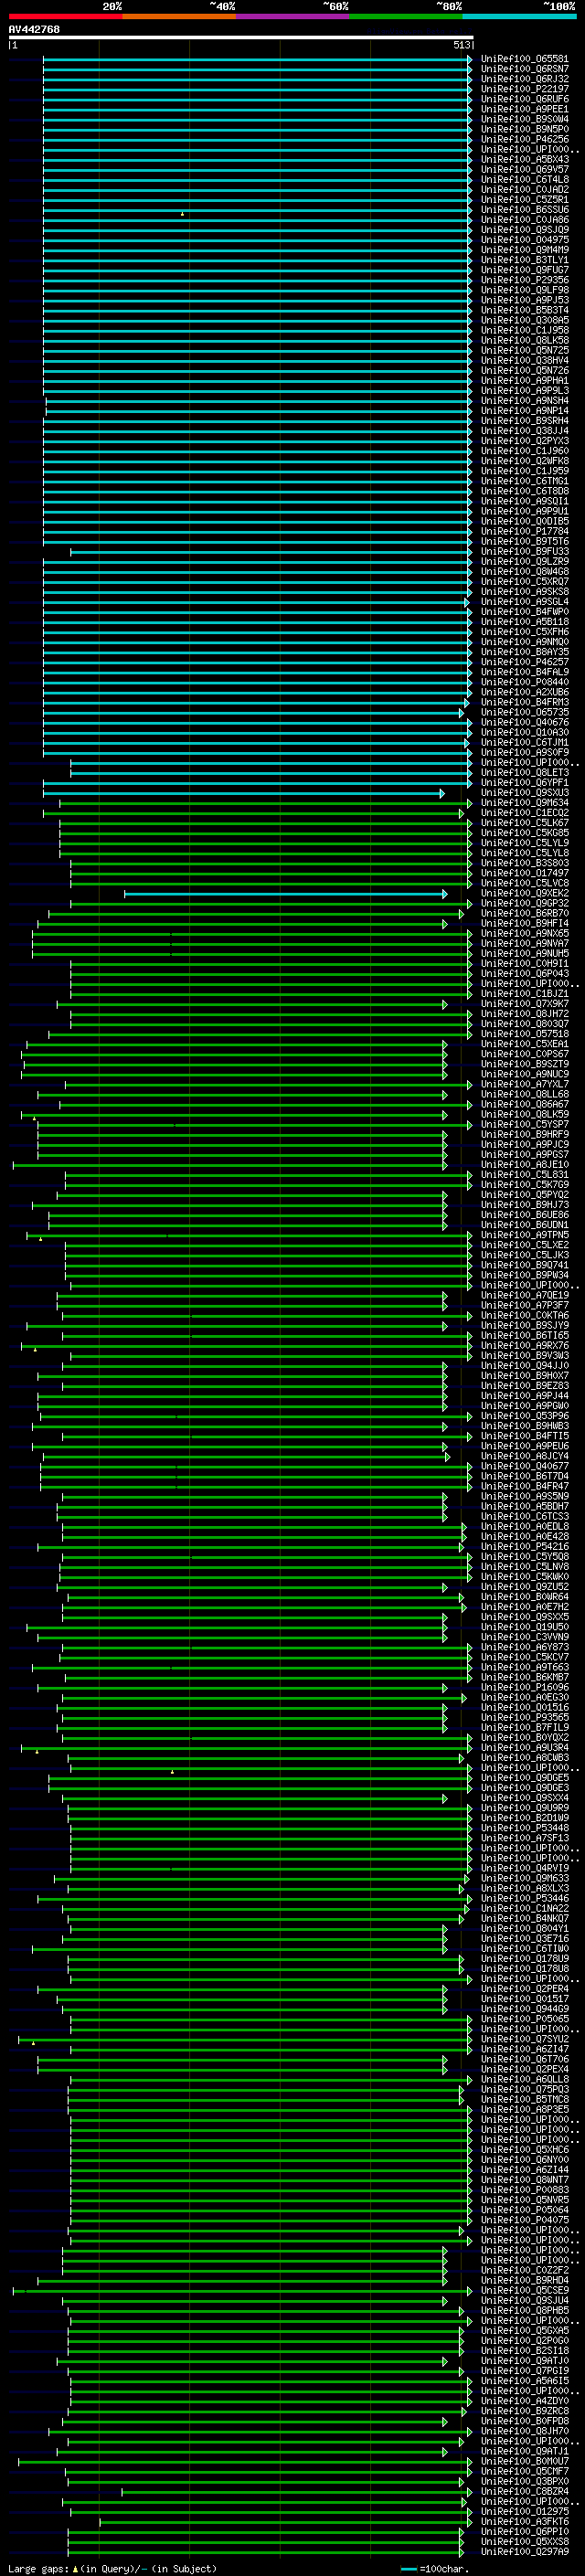Open hit UniRef100_P93565
585x2576 pixels.
coord(525,1717)
